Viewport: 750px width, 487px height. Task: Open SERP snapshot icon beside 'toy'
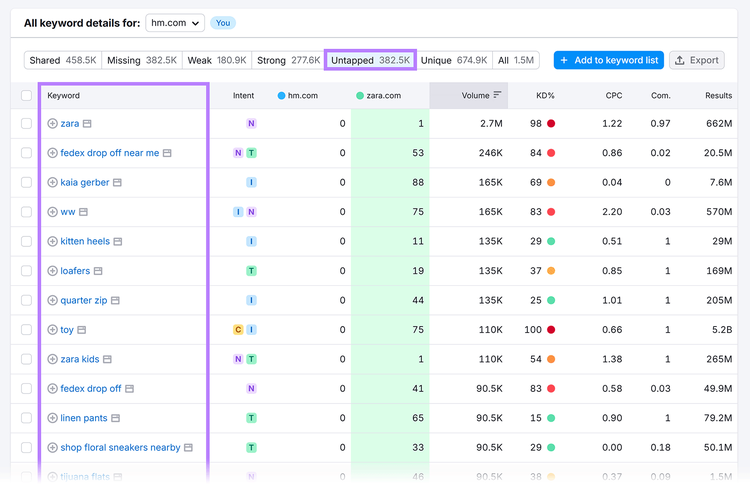pos(82,330)
